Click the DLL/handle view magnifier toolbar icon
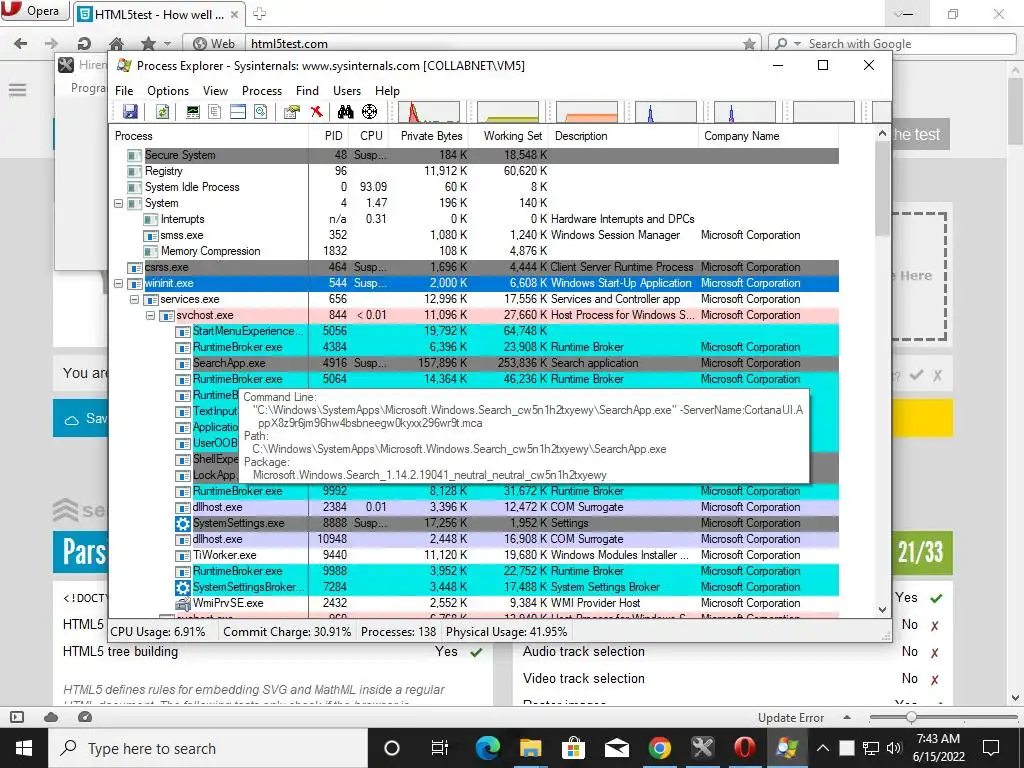Viewport: 1024px width, 768px height. [261, 112]
